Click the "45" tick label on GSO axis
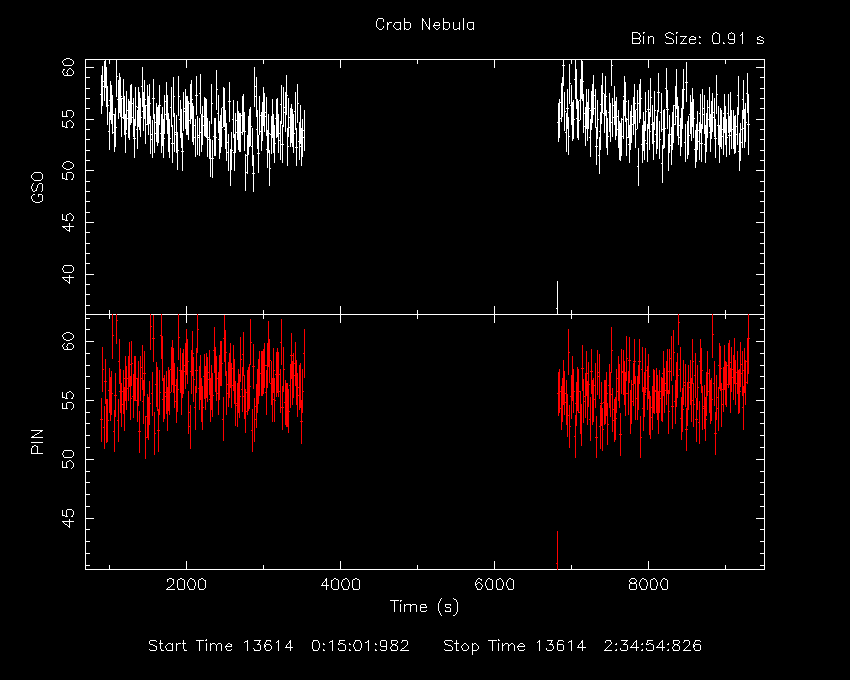The width and height of the screenshot is (850, 680). 68,222
